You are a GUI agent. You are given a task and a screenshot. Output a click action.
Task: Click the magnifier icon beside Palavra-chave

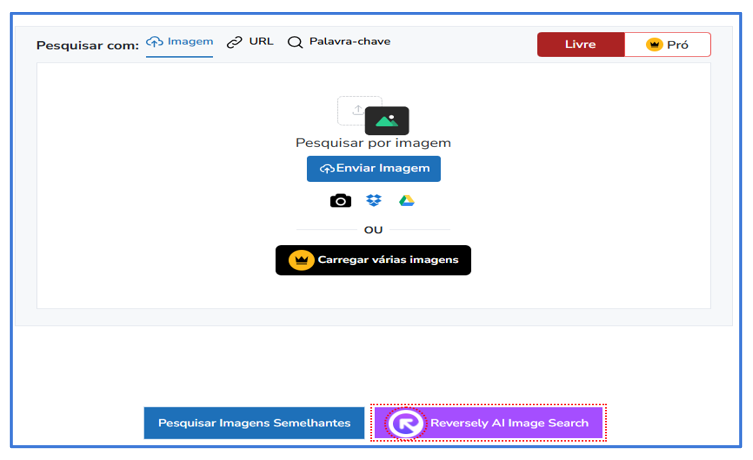click(295, 42)
